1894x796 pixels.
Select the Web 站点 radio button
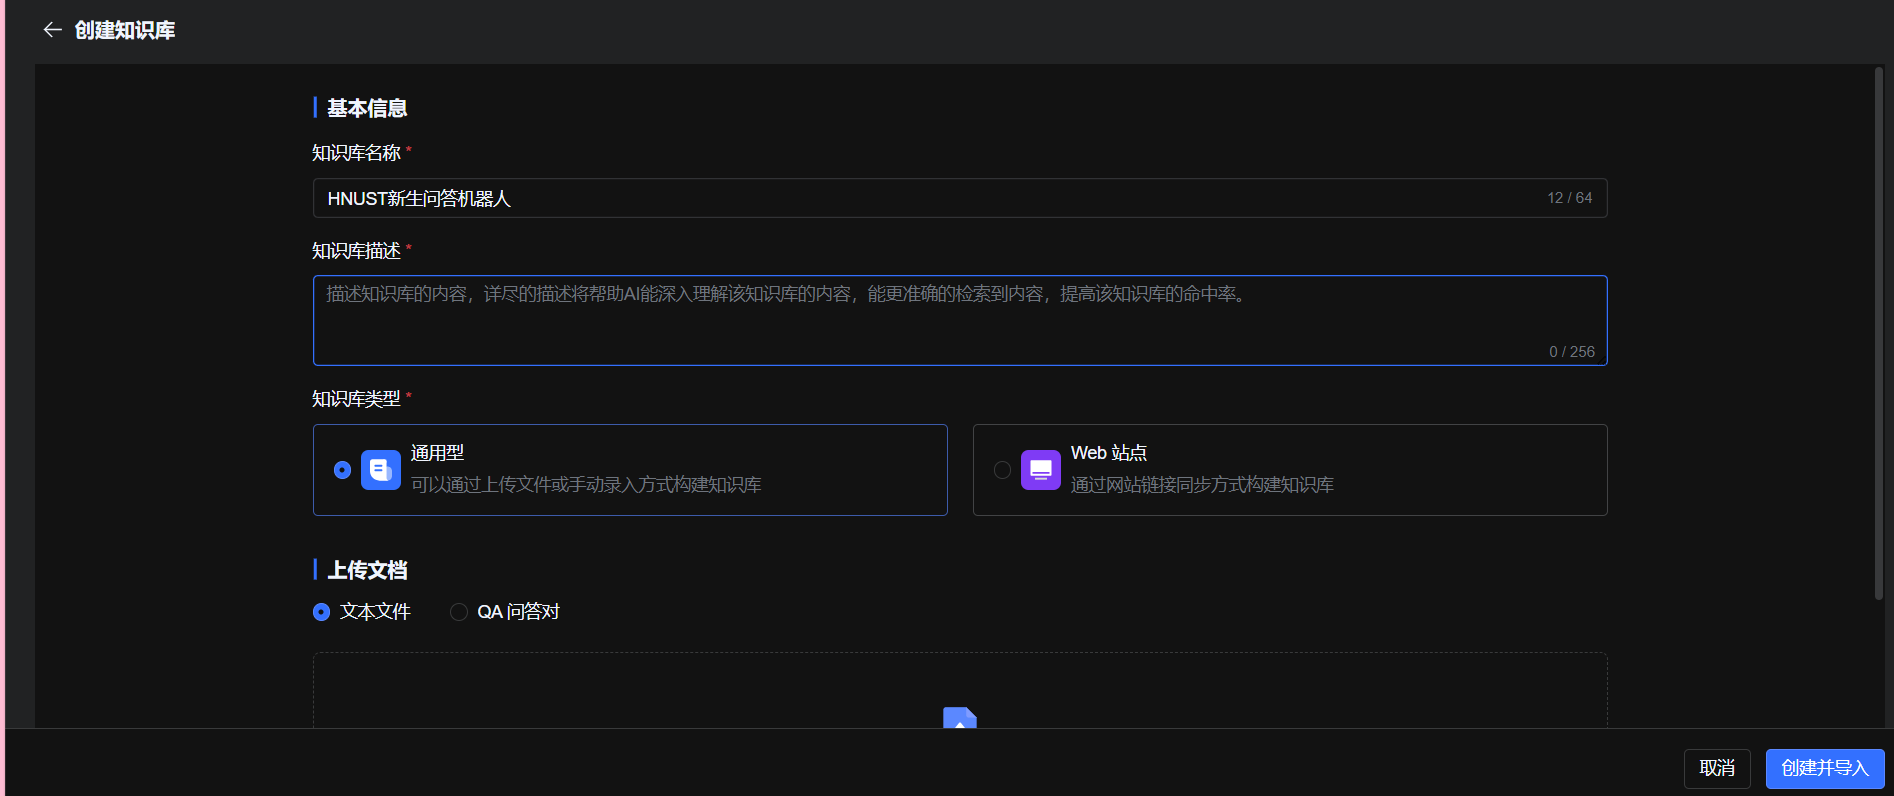(1002, 470)
